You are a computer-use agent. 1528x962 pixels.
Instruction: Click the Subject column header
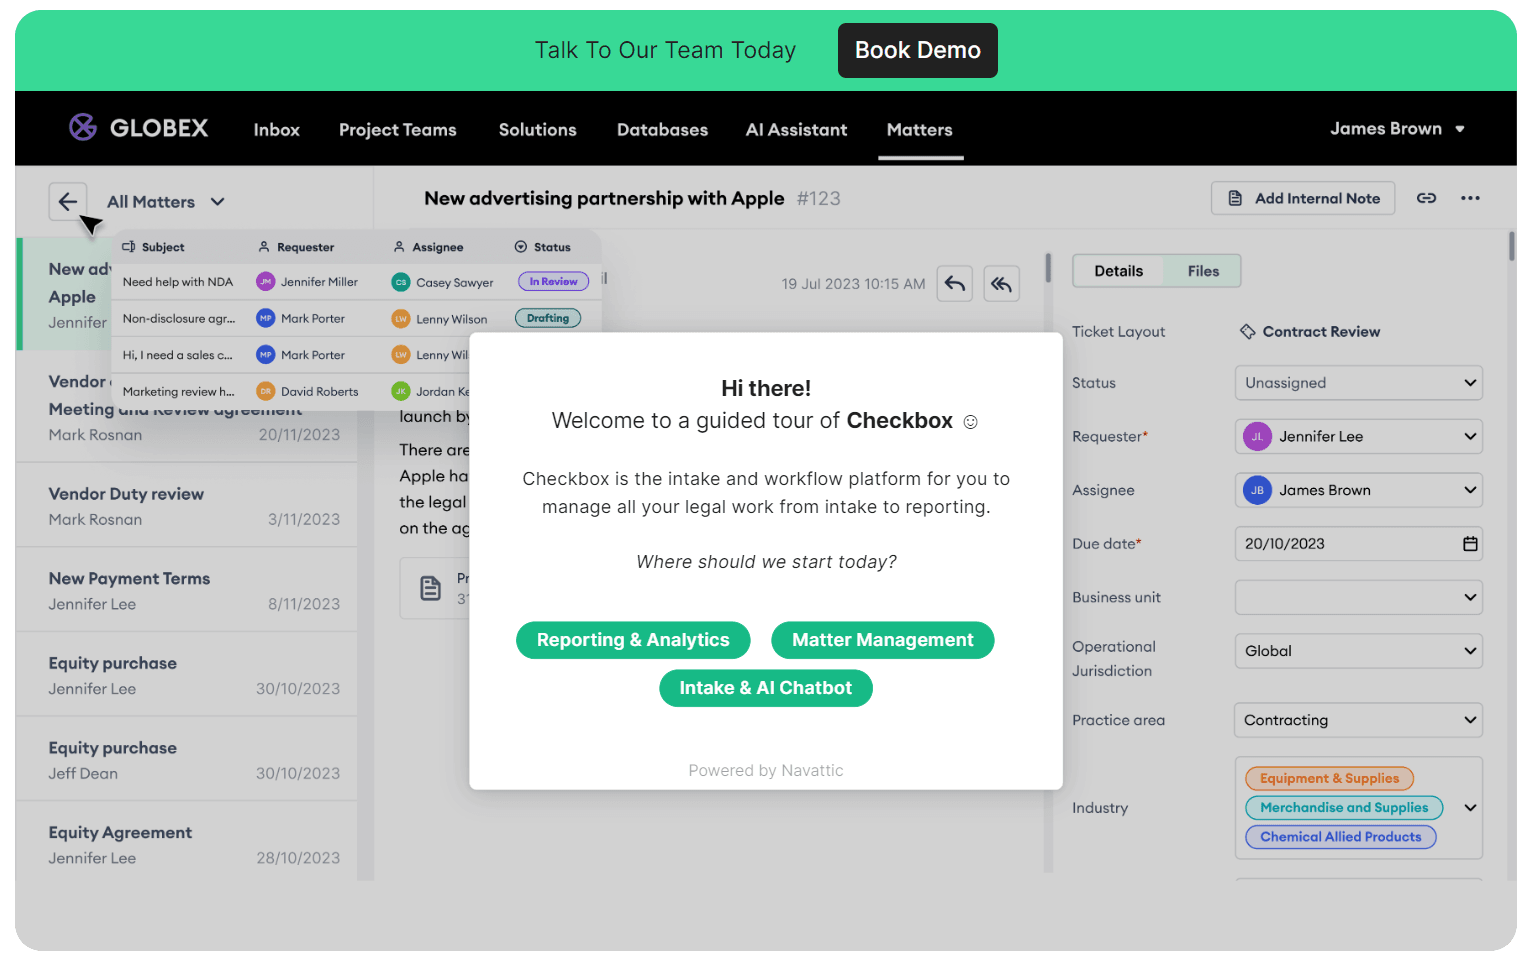153,247
